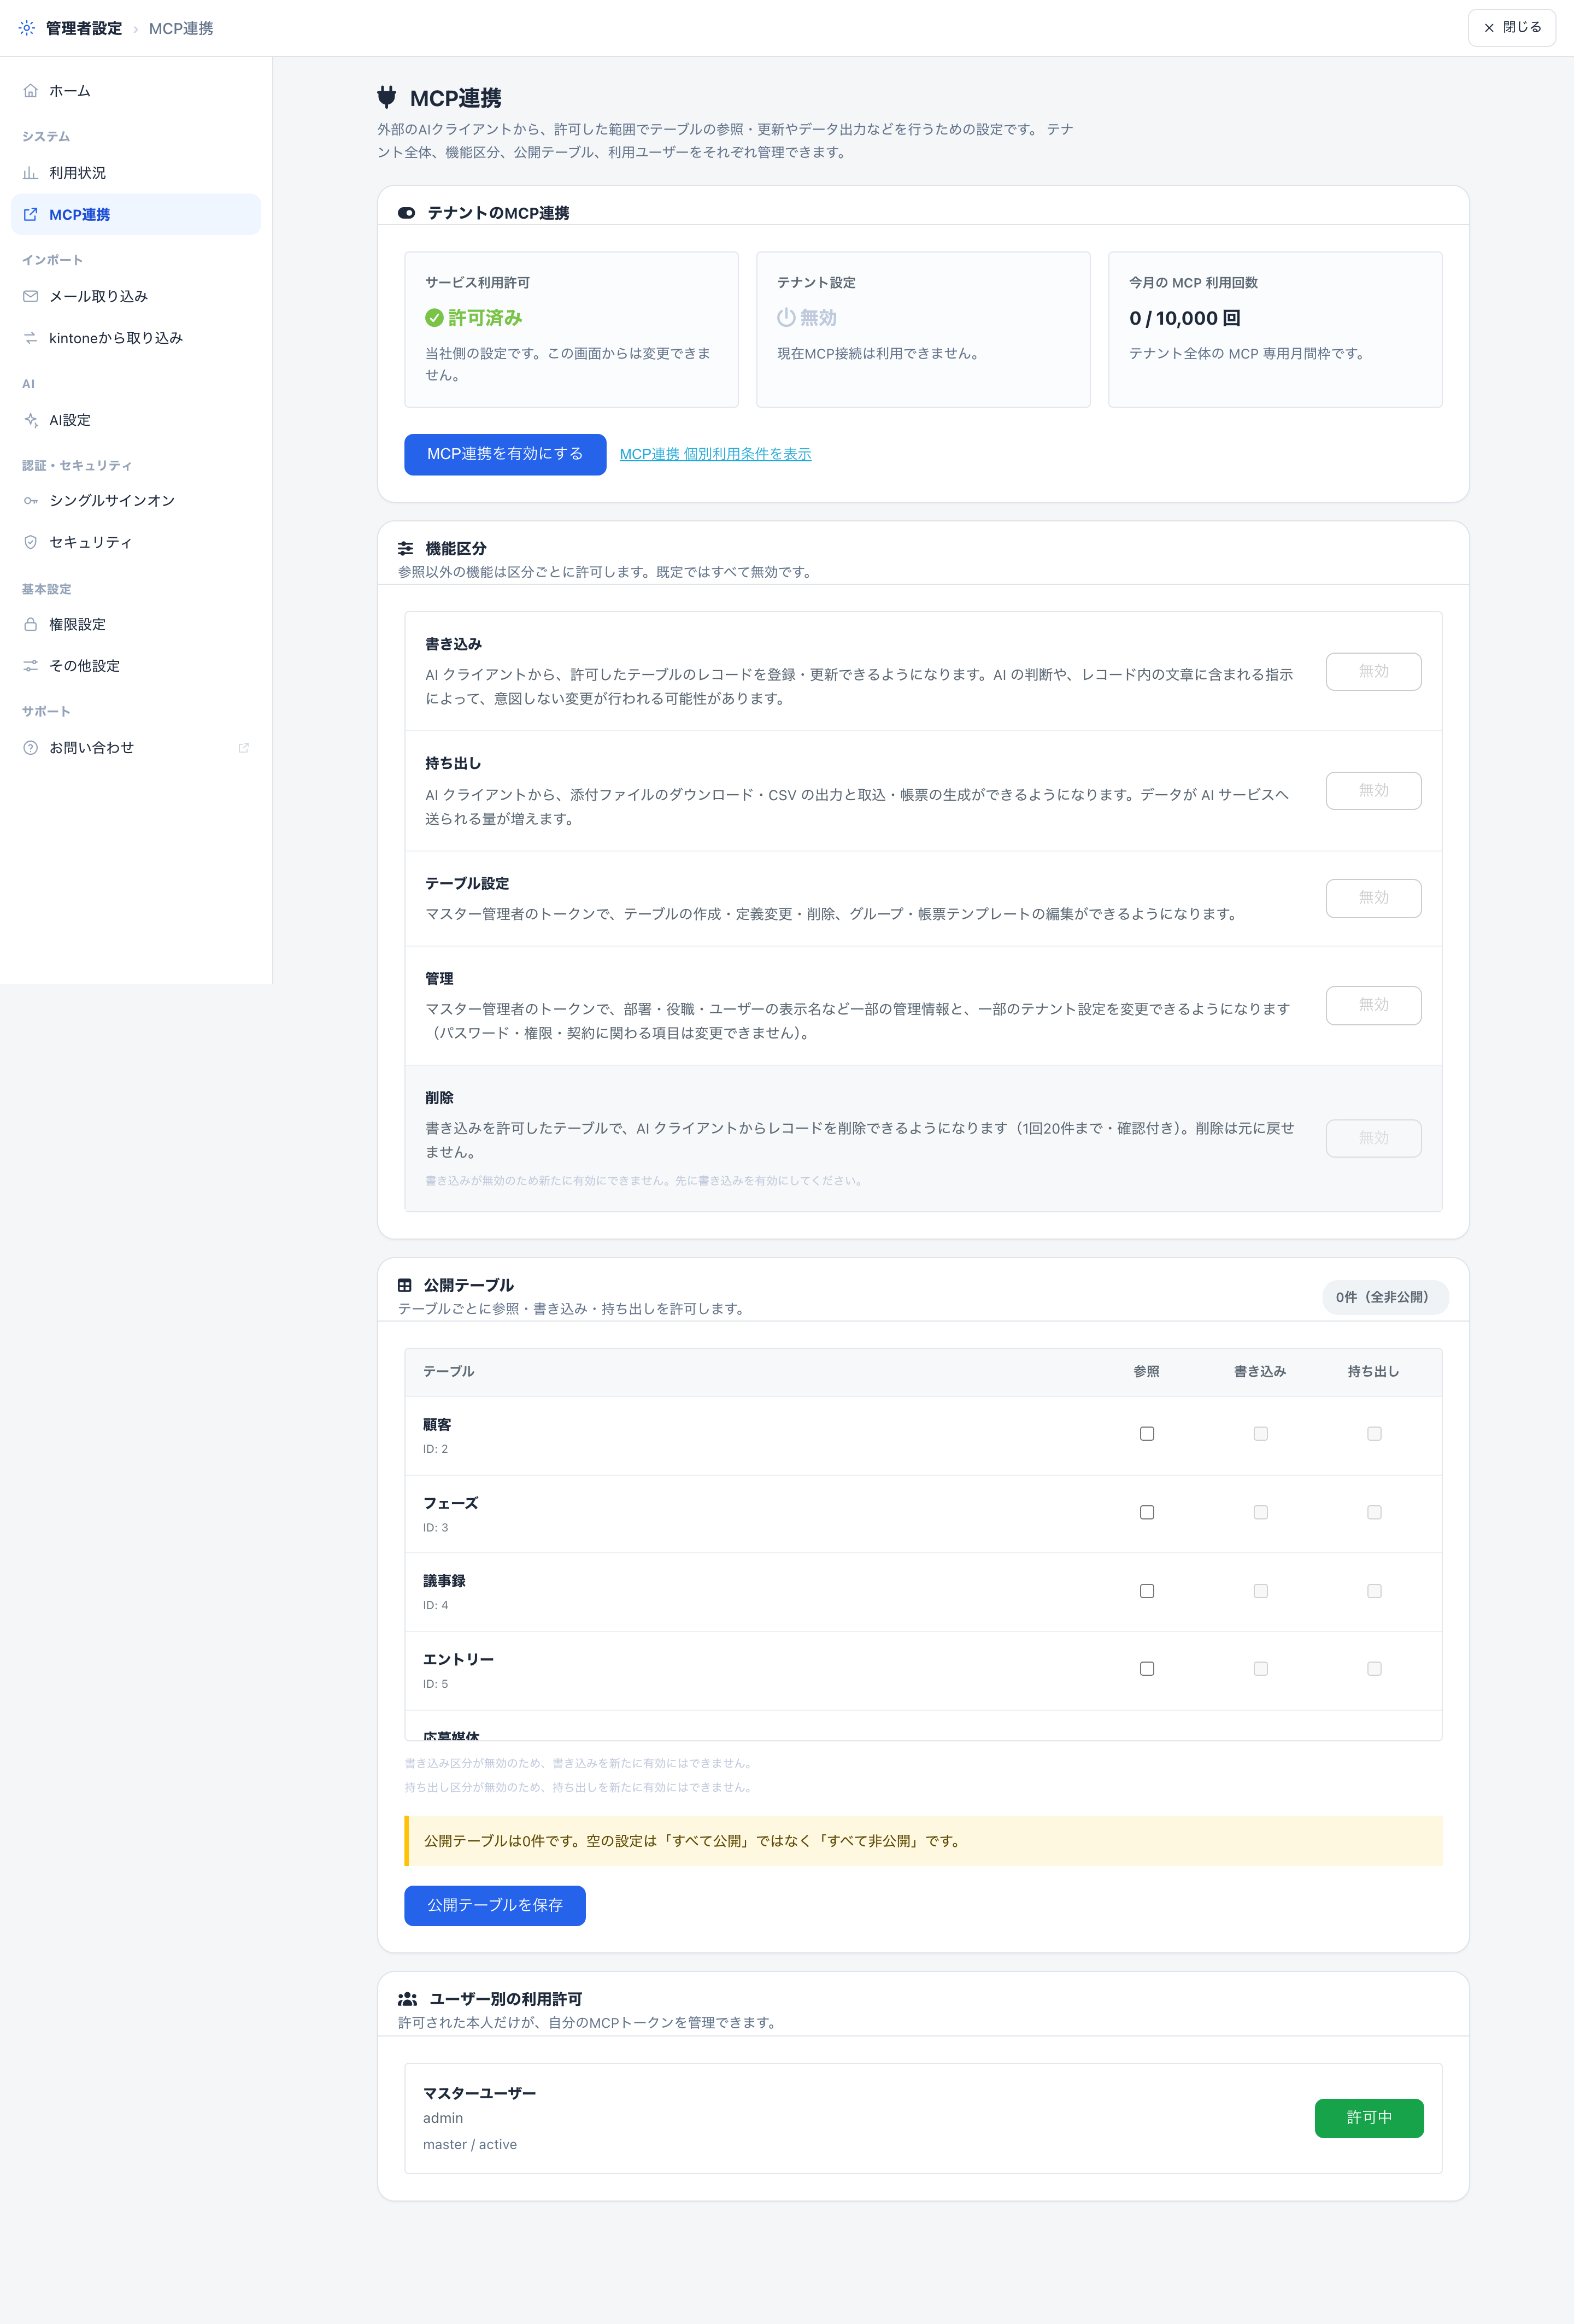Open AI設定 in the sidebar

136,420
